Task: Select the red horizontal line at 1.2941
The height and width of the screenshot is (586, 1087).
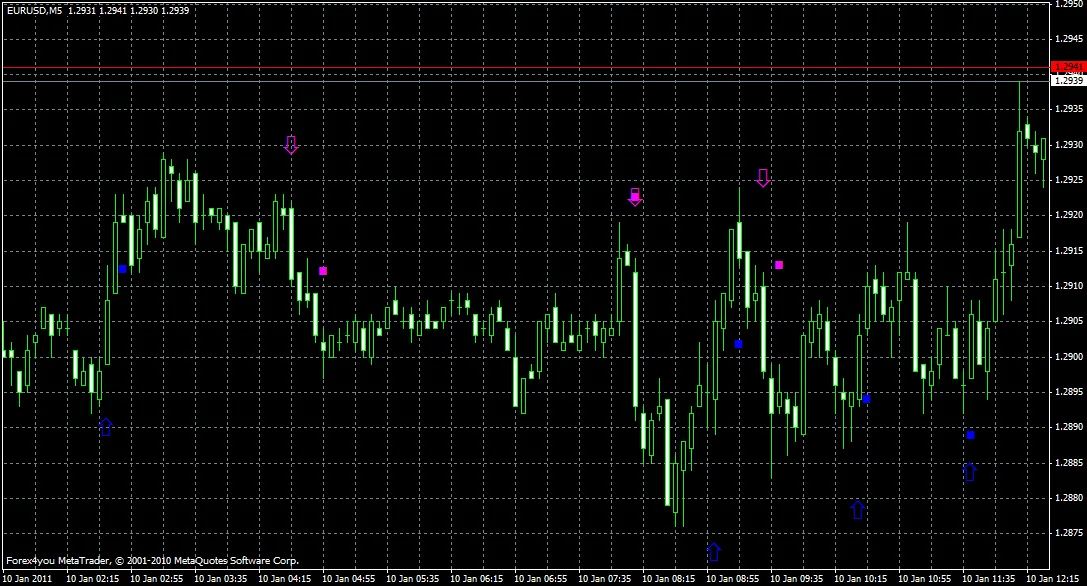Action: pyautogui.click(x=525, y=68)
